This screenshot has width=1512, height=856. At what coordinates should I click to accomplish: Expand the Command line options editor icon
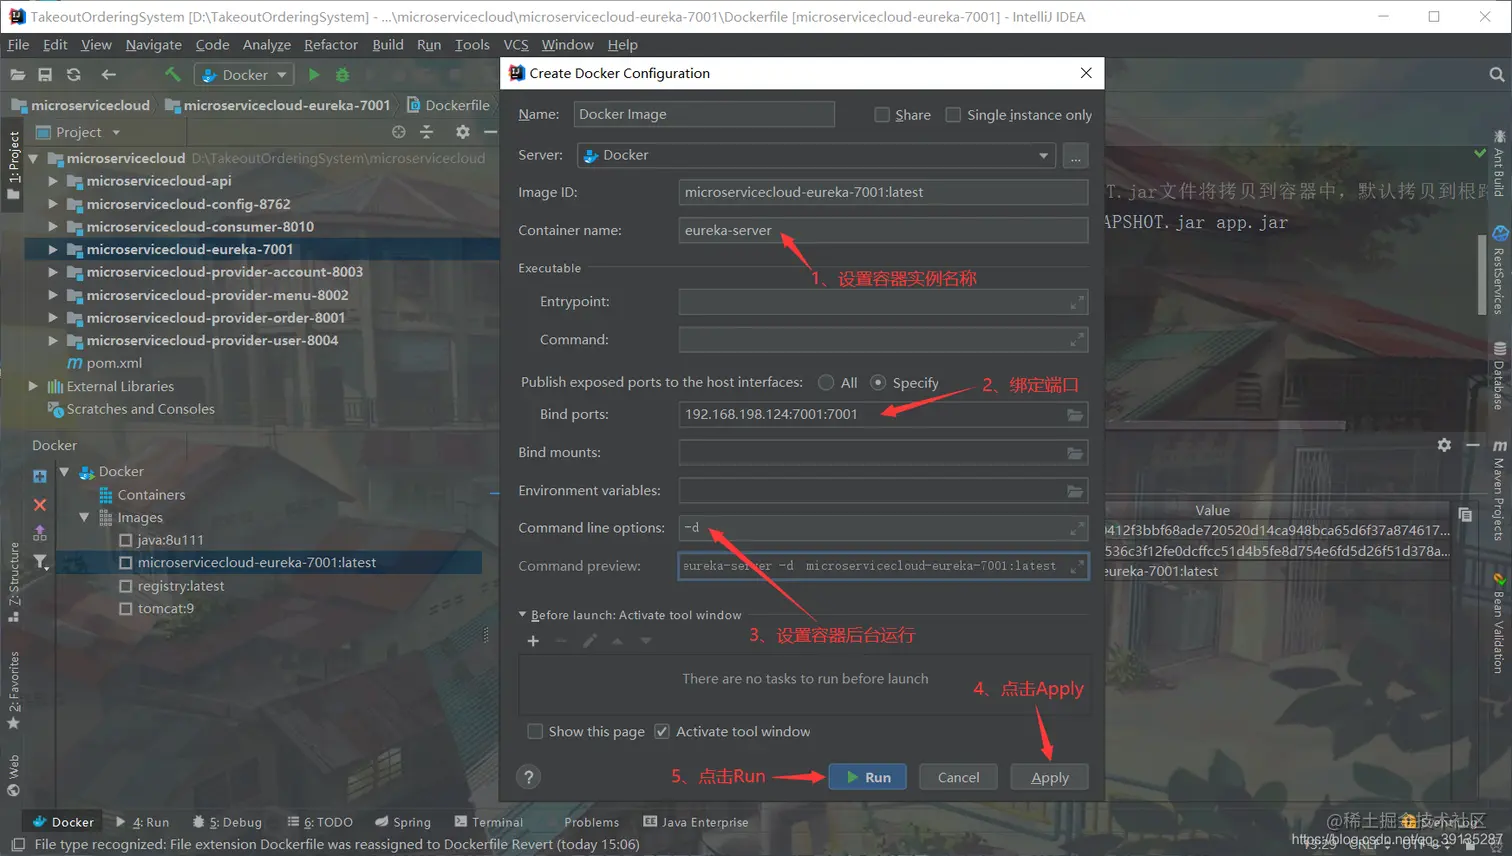coord(1076,528)
